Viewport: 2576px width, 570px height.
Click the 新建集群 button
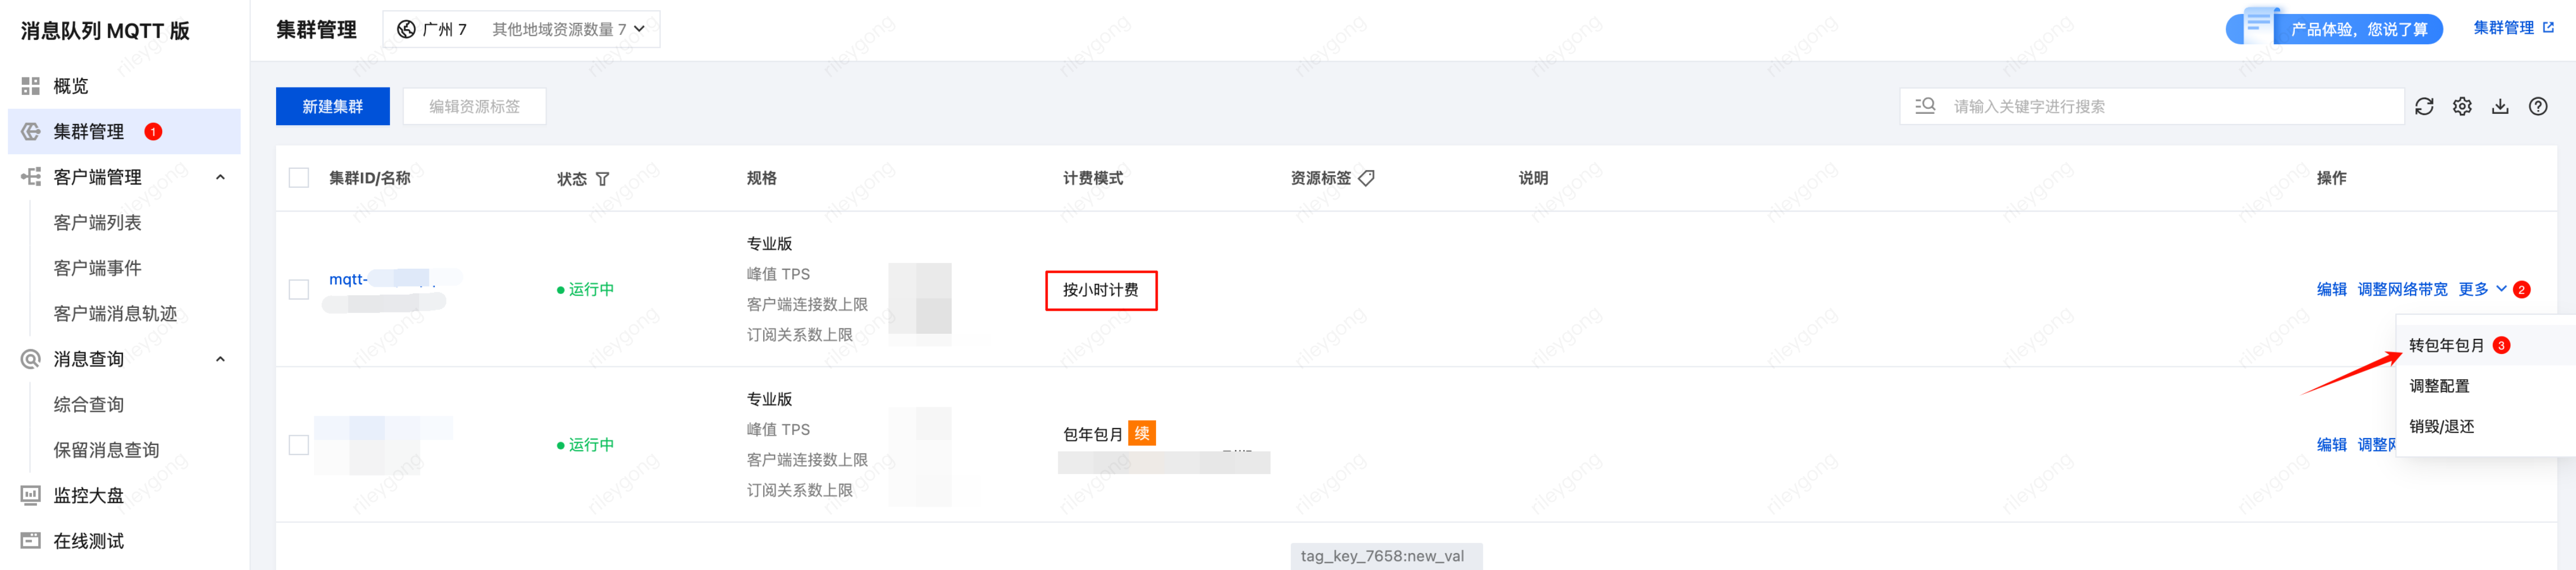(x=332, y=106)
